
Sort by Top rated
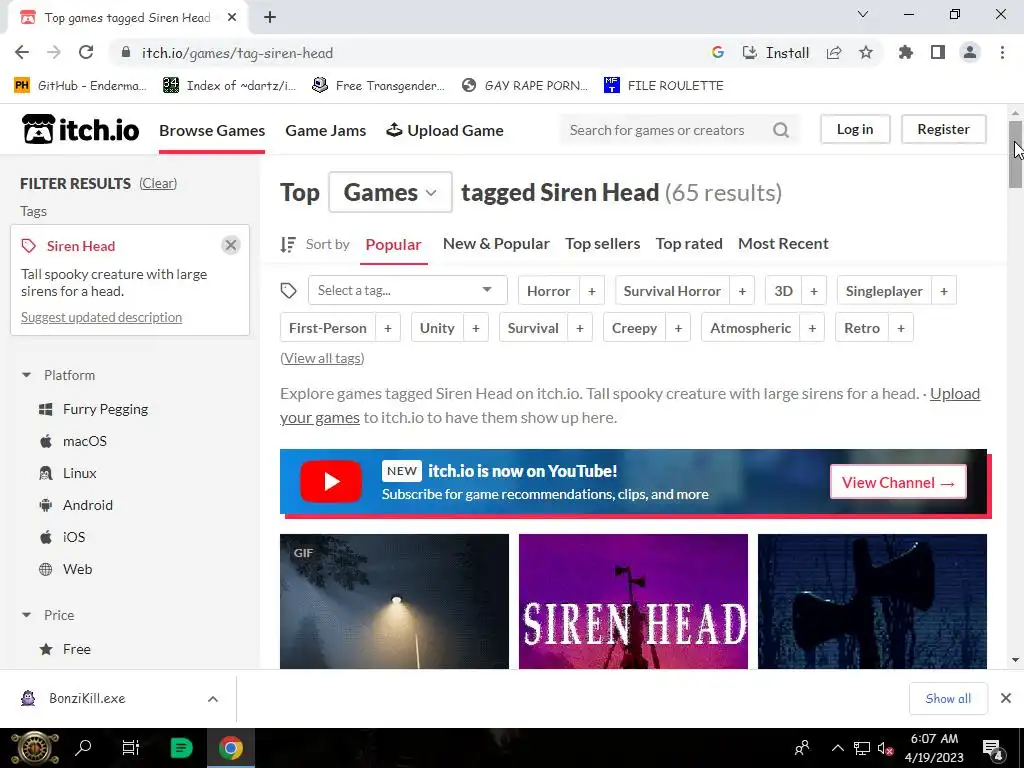pyautogui.click(x=689, y=244)
